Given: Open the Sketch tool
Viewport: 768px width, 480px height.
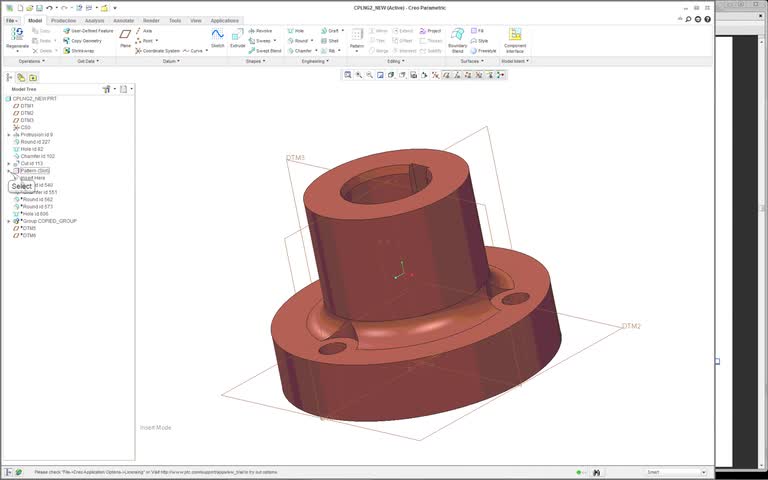Looking at the screenshot, I should pyautogui.click(x=217, y=38).
